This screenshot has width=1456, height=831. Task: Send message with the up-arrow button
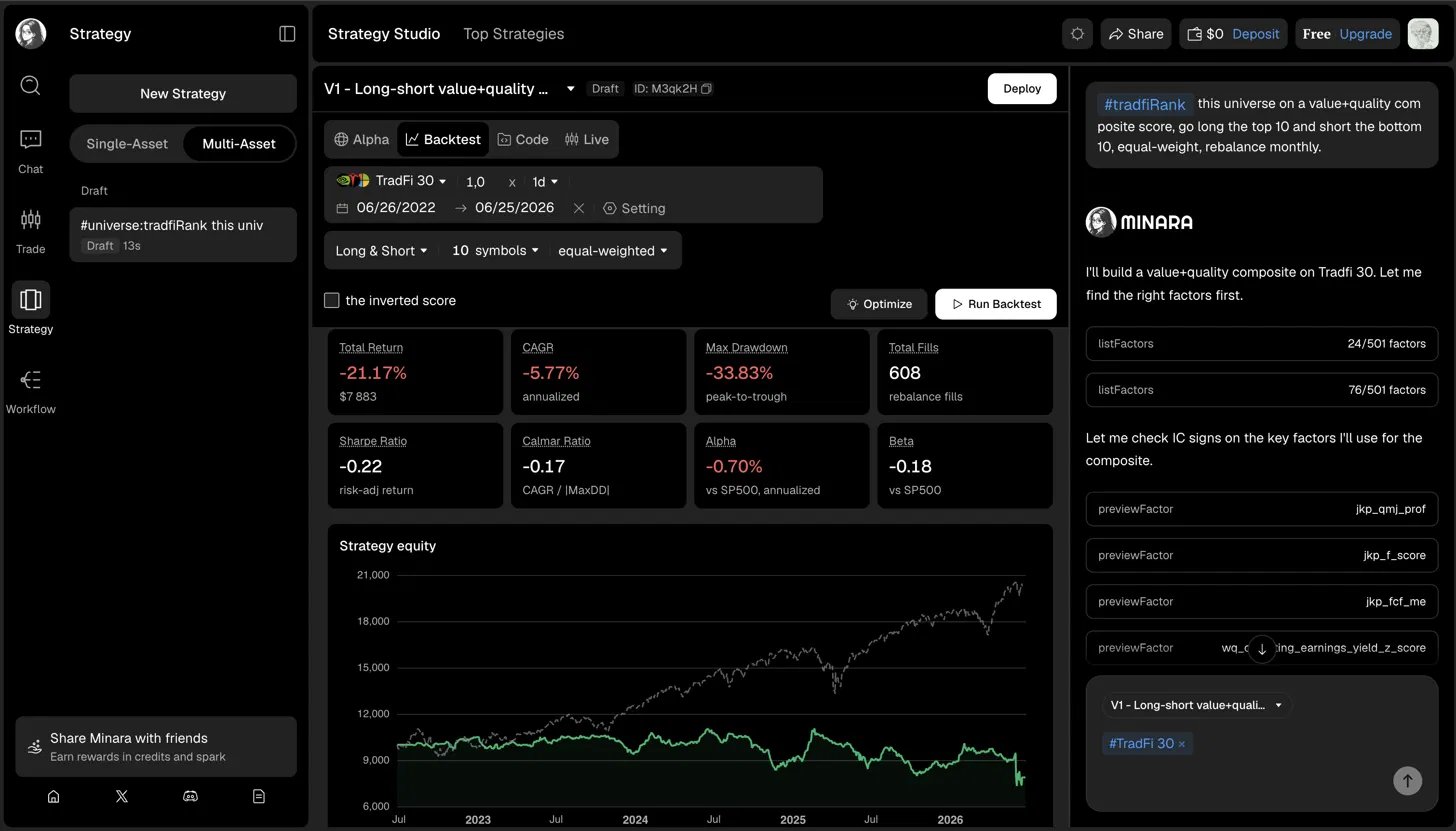pyautogui.click(x=1407, y=781)
